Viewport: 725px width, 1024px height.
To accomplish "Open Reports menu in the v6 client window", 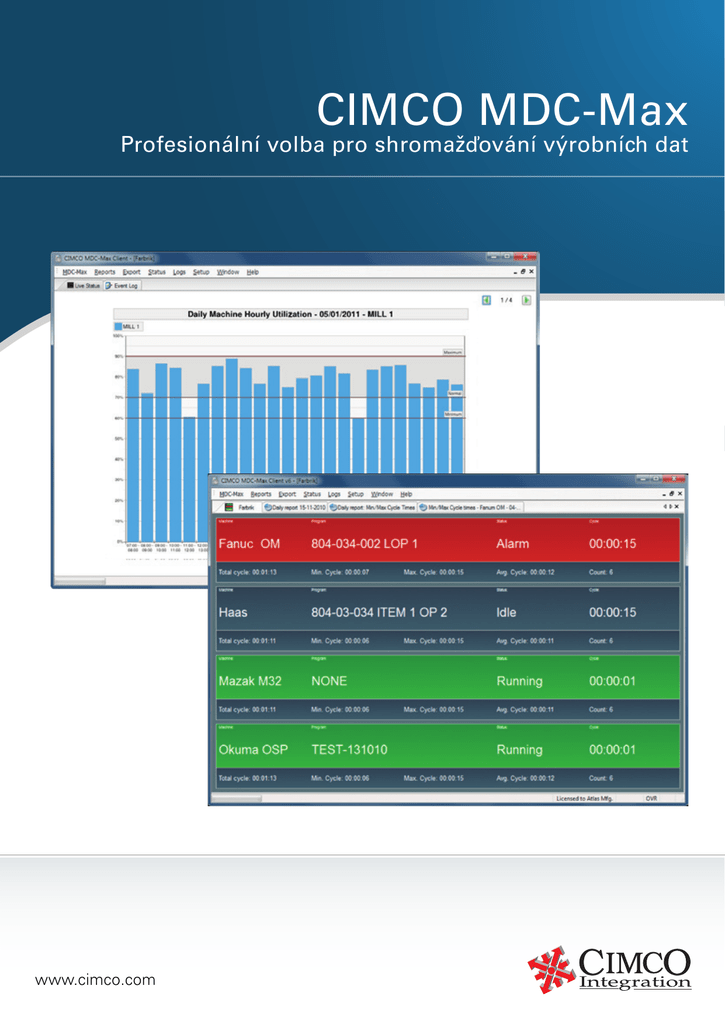I will 261,494.
